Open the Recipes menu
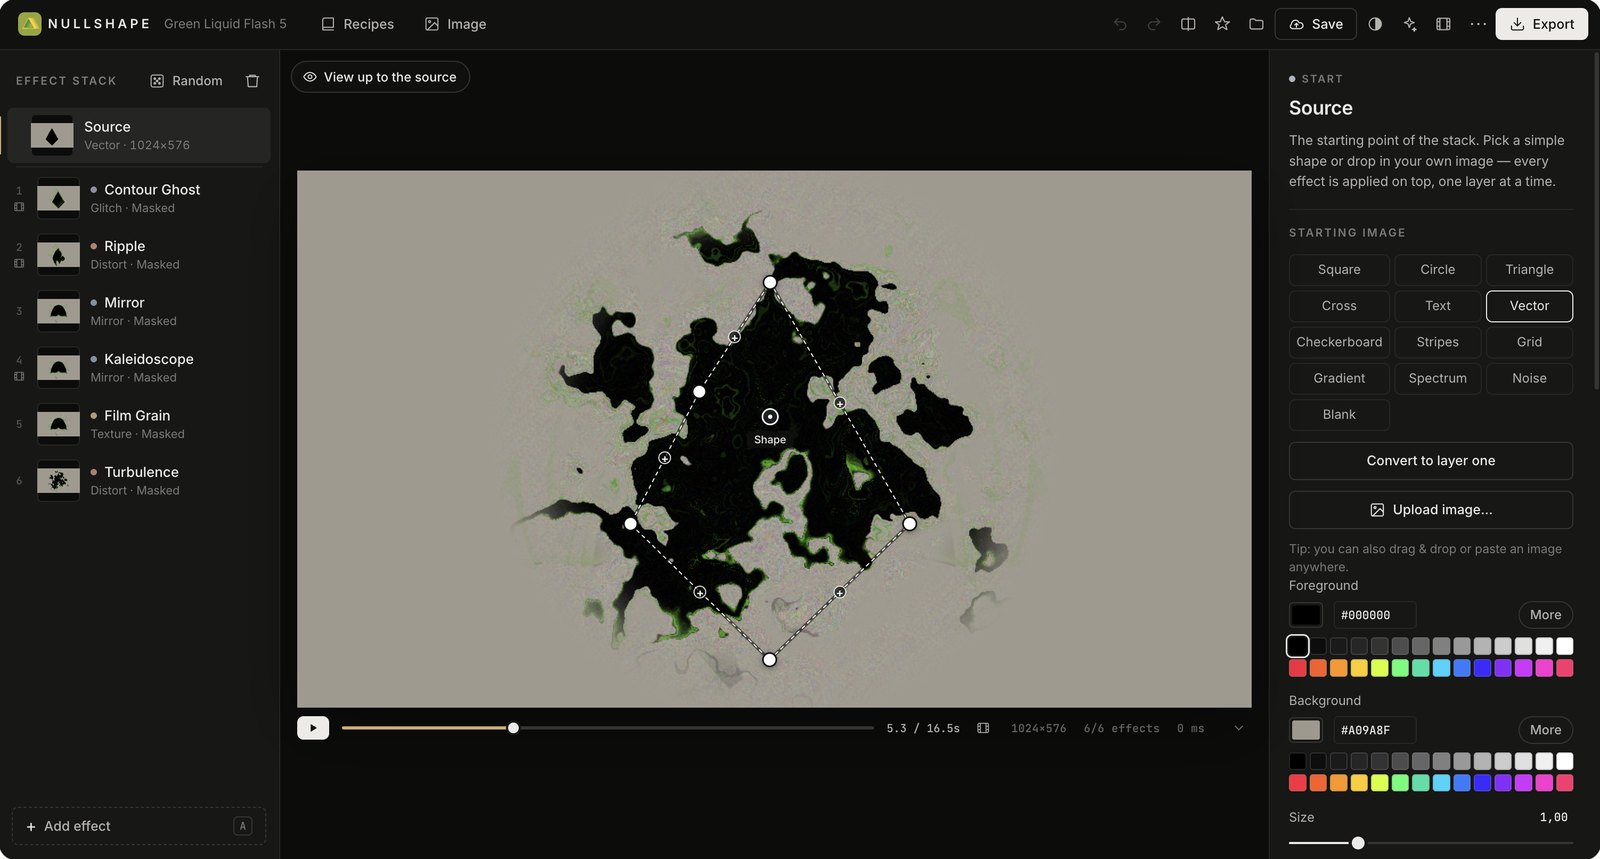Viewport: 1600px width, 859px height. pyautogui.click(x=357, y=24)
